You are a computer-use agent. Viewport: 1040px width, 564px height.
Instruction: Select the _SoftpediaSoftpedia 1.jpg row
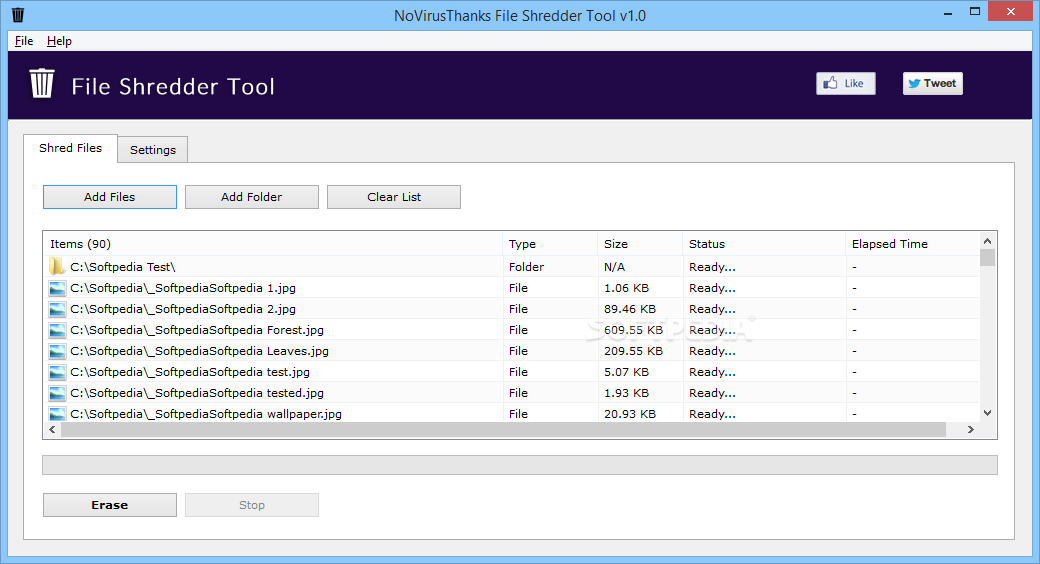click(x=511, y=288)
